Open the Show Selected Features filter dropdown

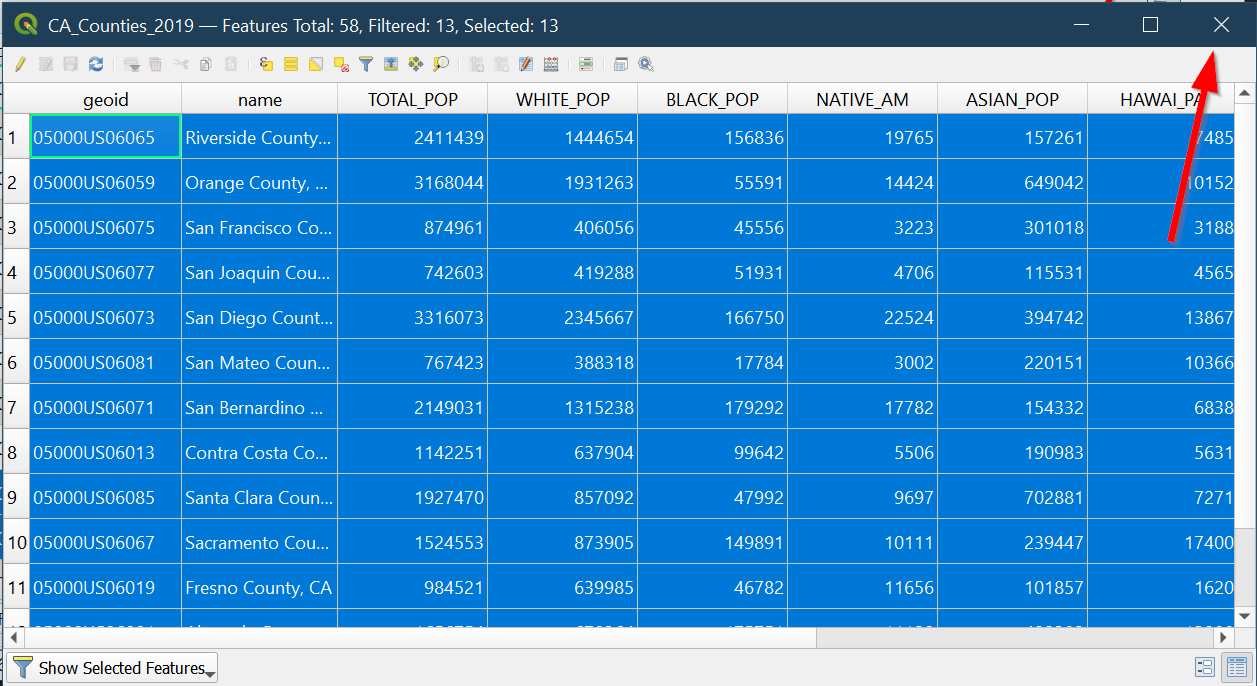pos(112,668)
